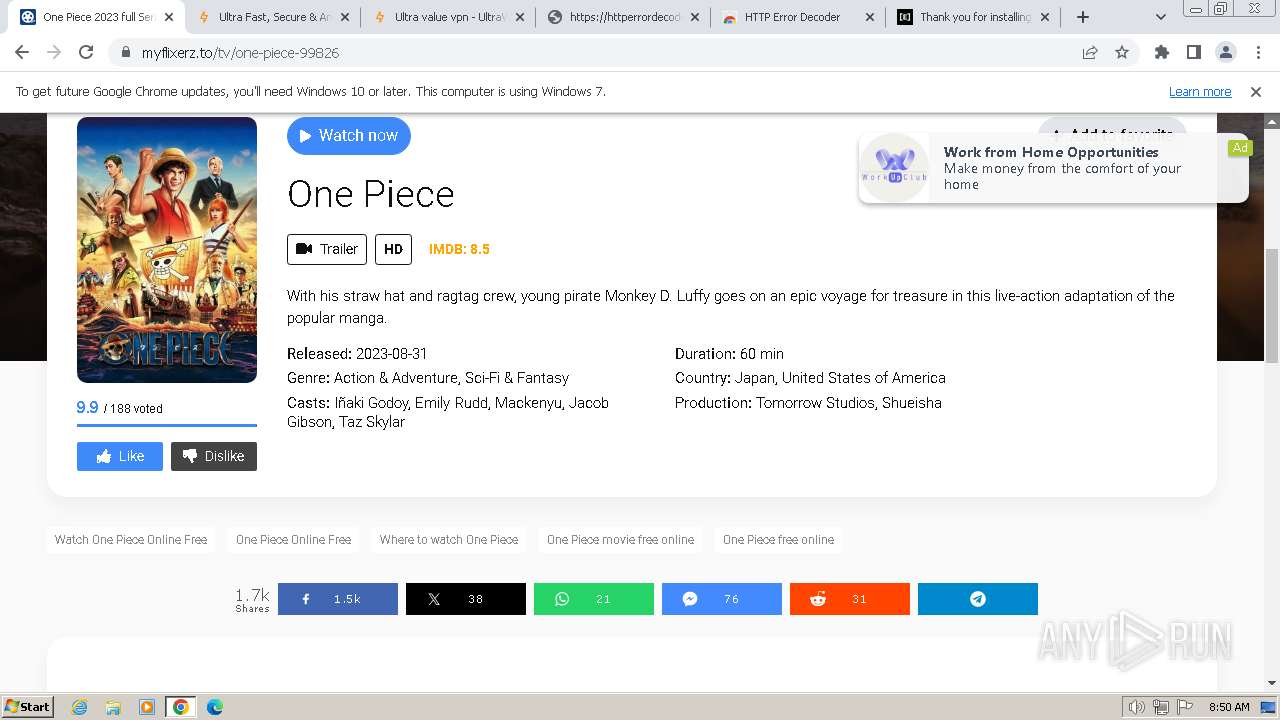The height and width of the screenshot is (720, 1280).
Task: Open the Chrome profile avatar
Action: pyautogui.click(x=1225, y=52)
